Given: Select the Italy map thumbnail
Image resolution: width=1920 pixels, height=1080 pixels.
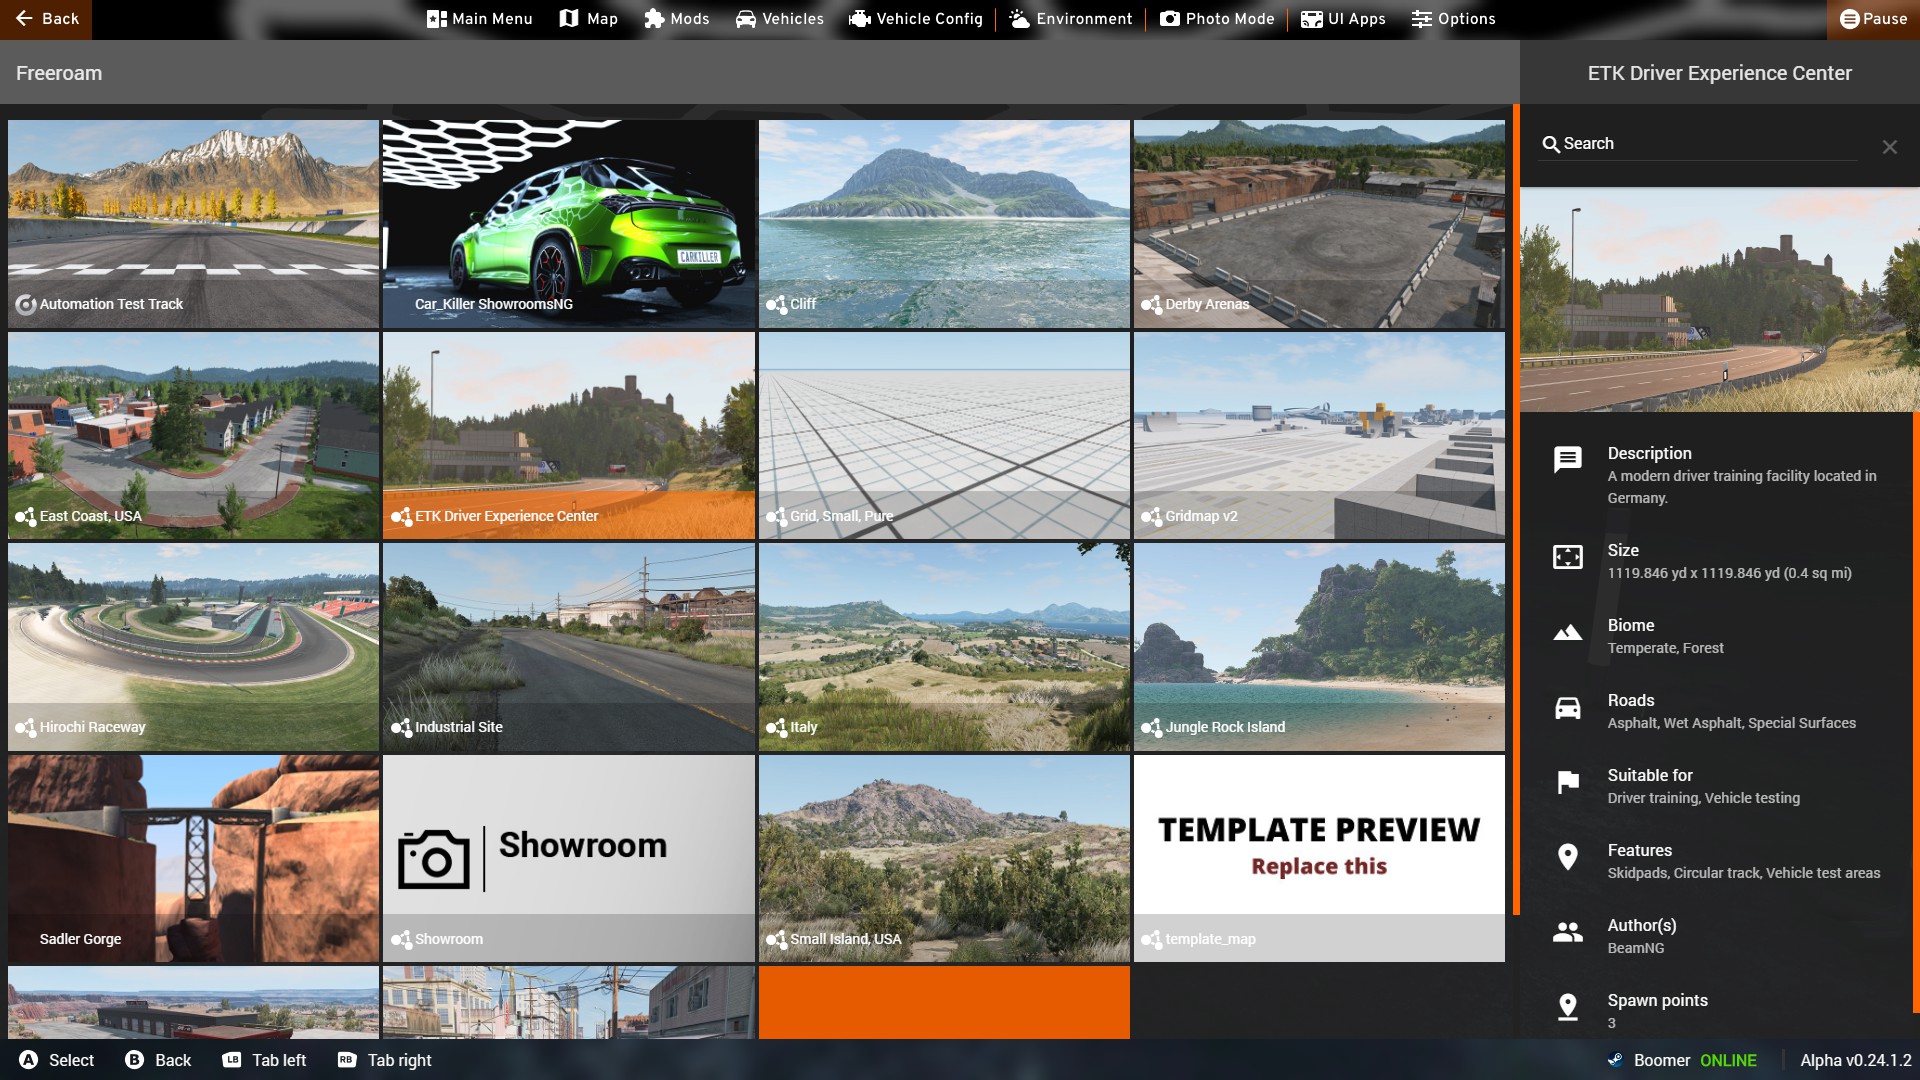Looking at the screenshot, I should (x=944, y=647).
